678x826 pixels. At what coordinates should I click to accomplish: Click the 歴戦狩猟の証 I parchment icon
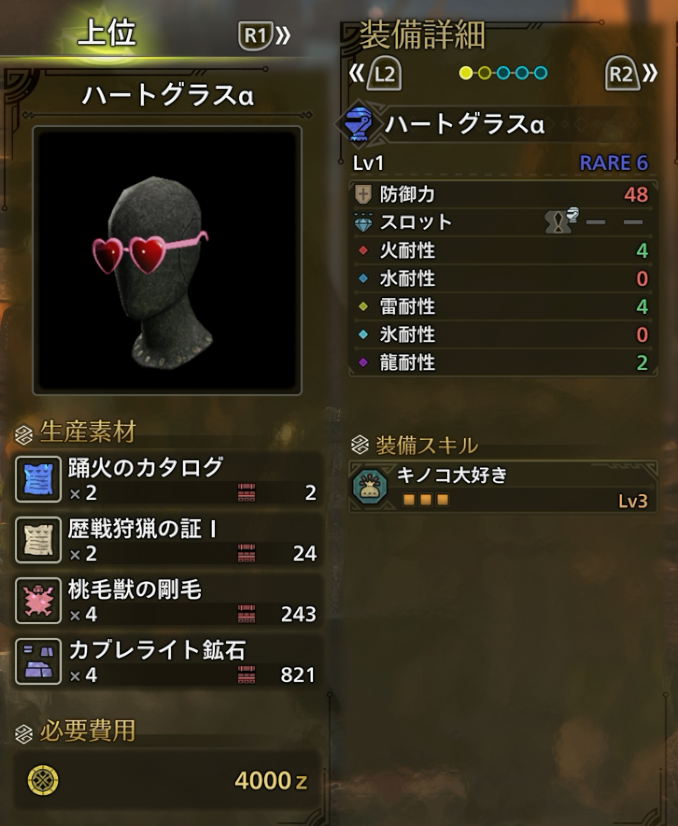(38, 540)
